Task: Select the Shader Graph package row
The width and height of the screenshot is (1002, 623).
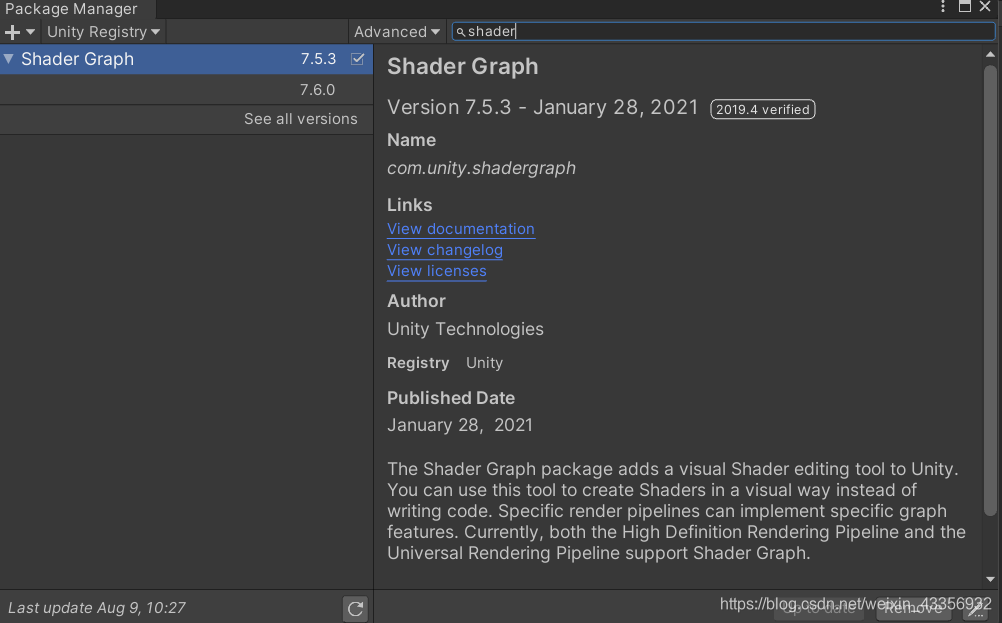Action: pos(186,59)
